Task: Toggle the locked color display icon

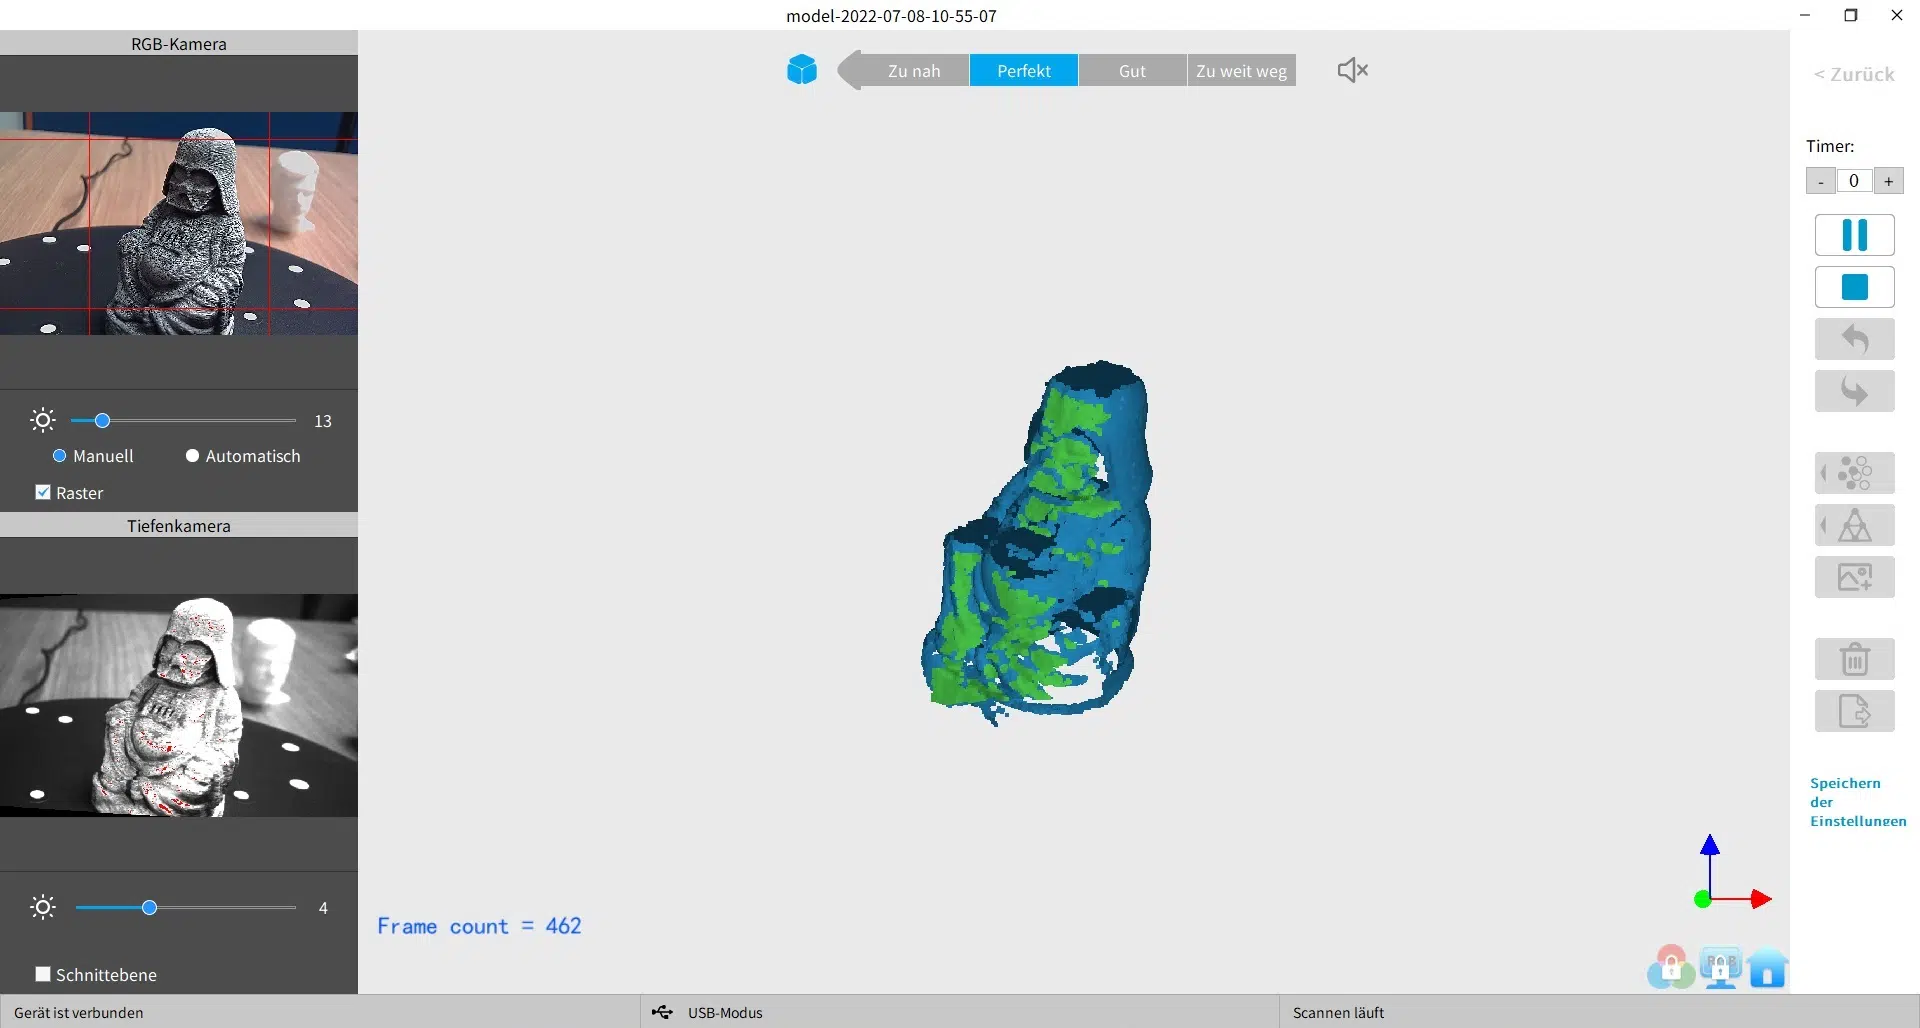Action: 1670,967
